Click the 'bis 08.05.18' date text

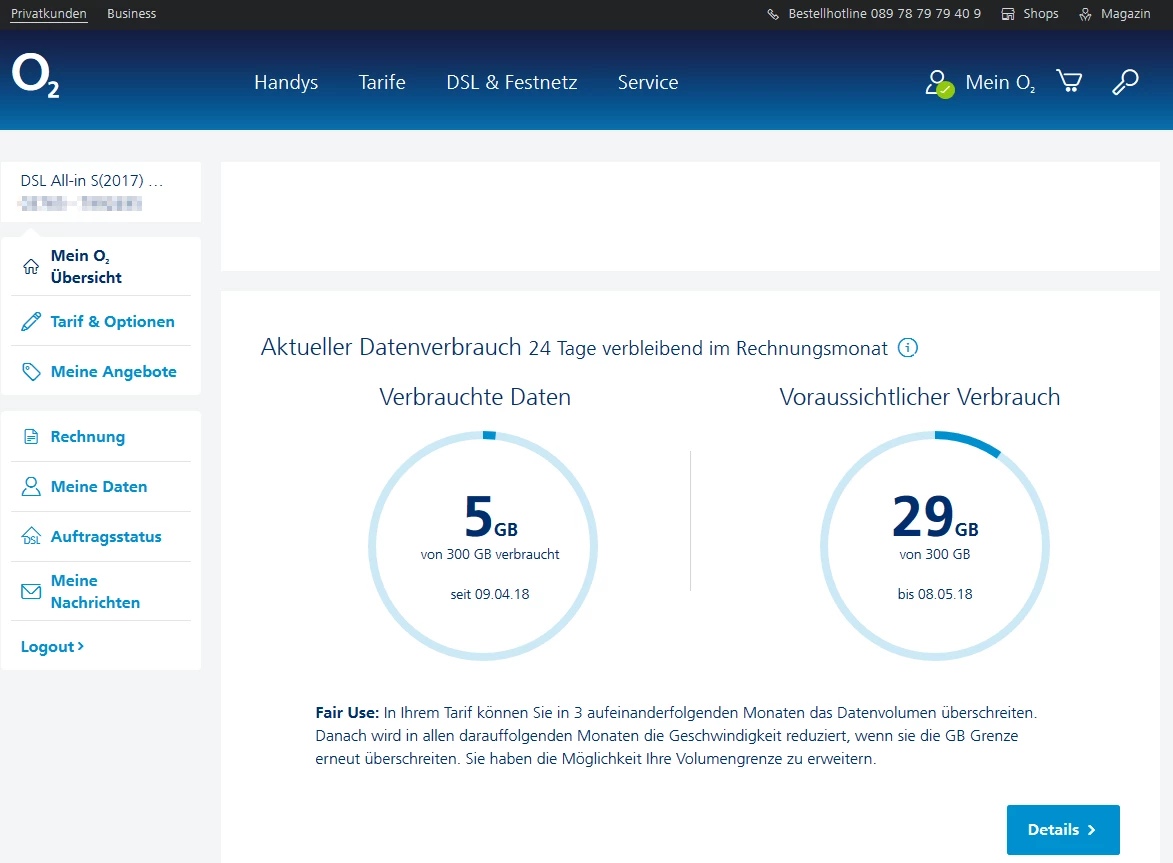pyautogui.click(x=935, y=595)
